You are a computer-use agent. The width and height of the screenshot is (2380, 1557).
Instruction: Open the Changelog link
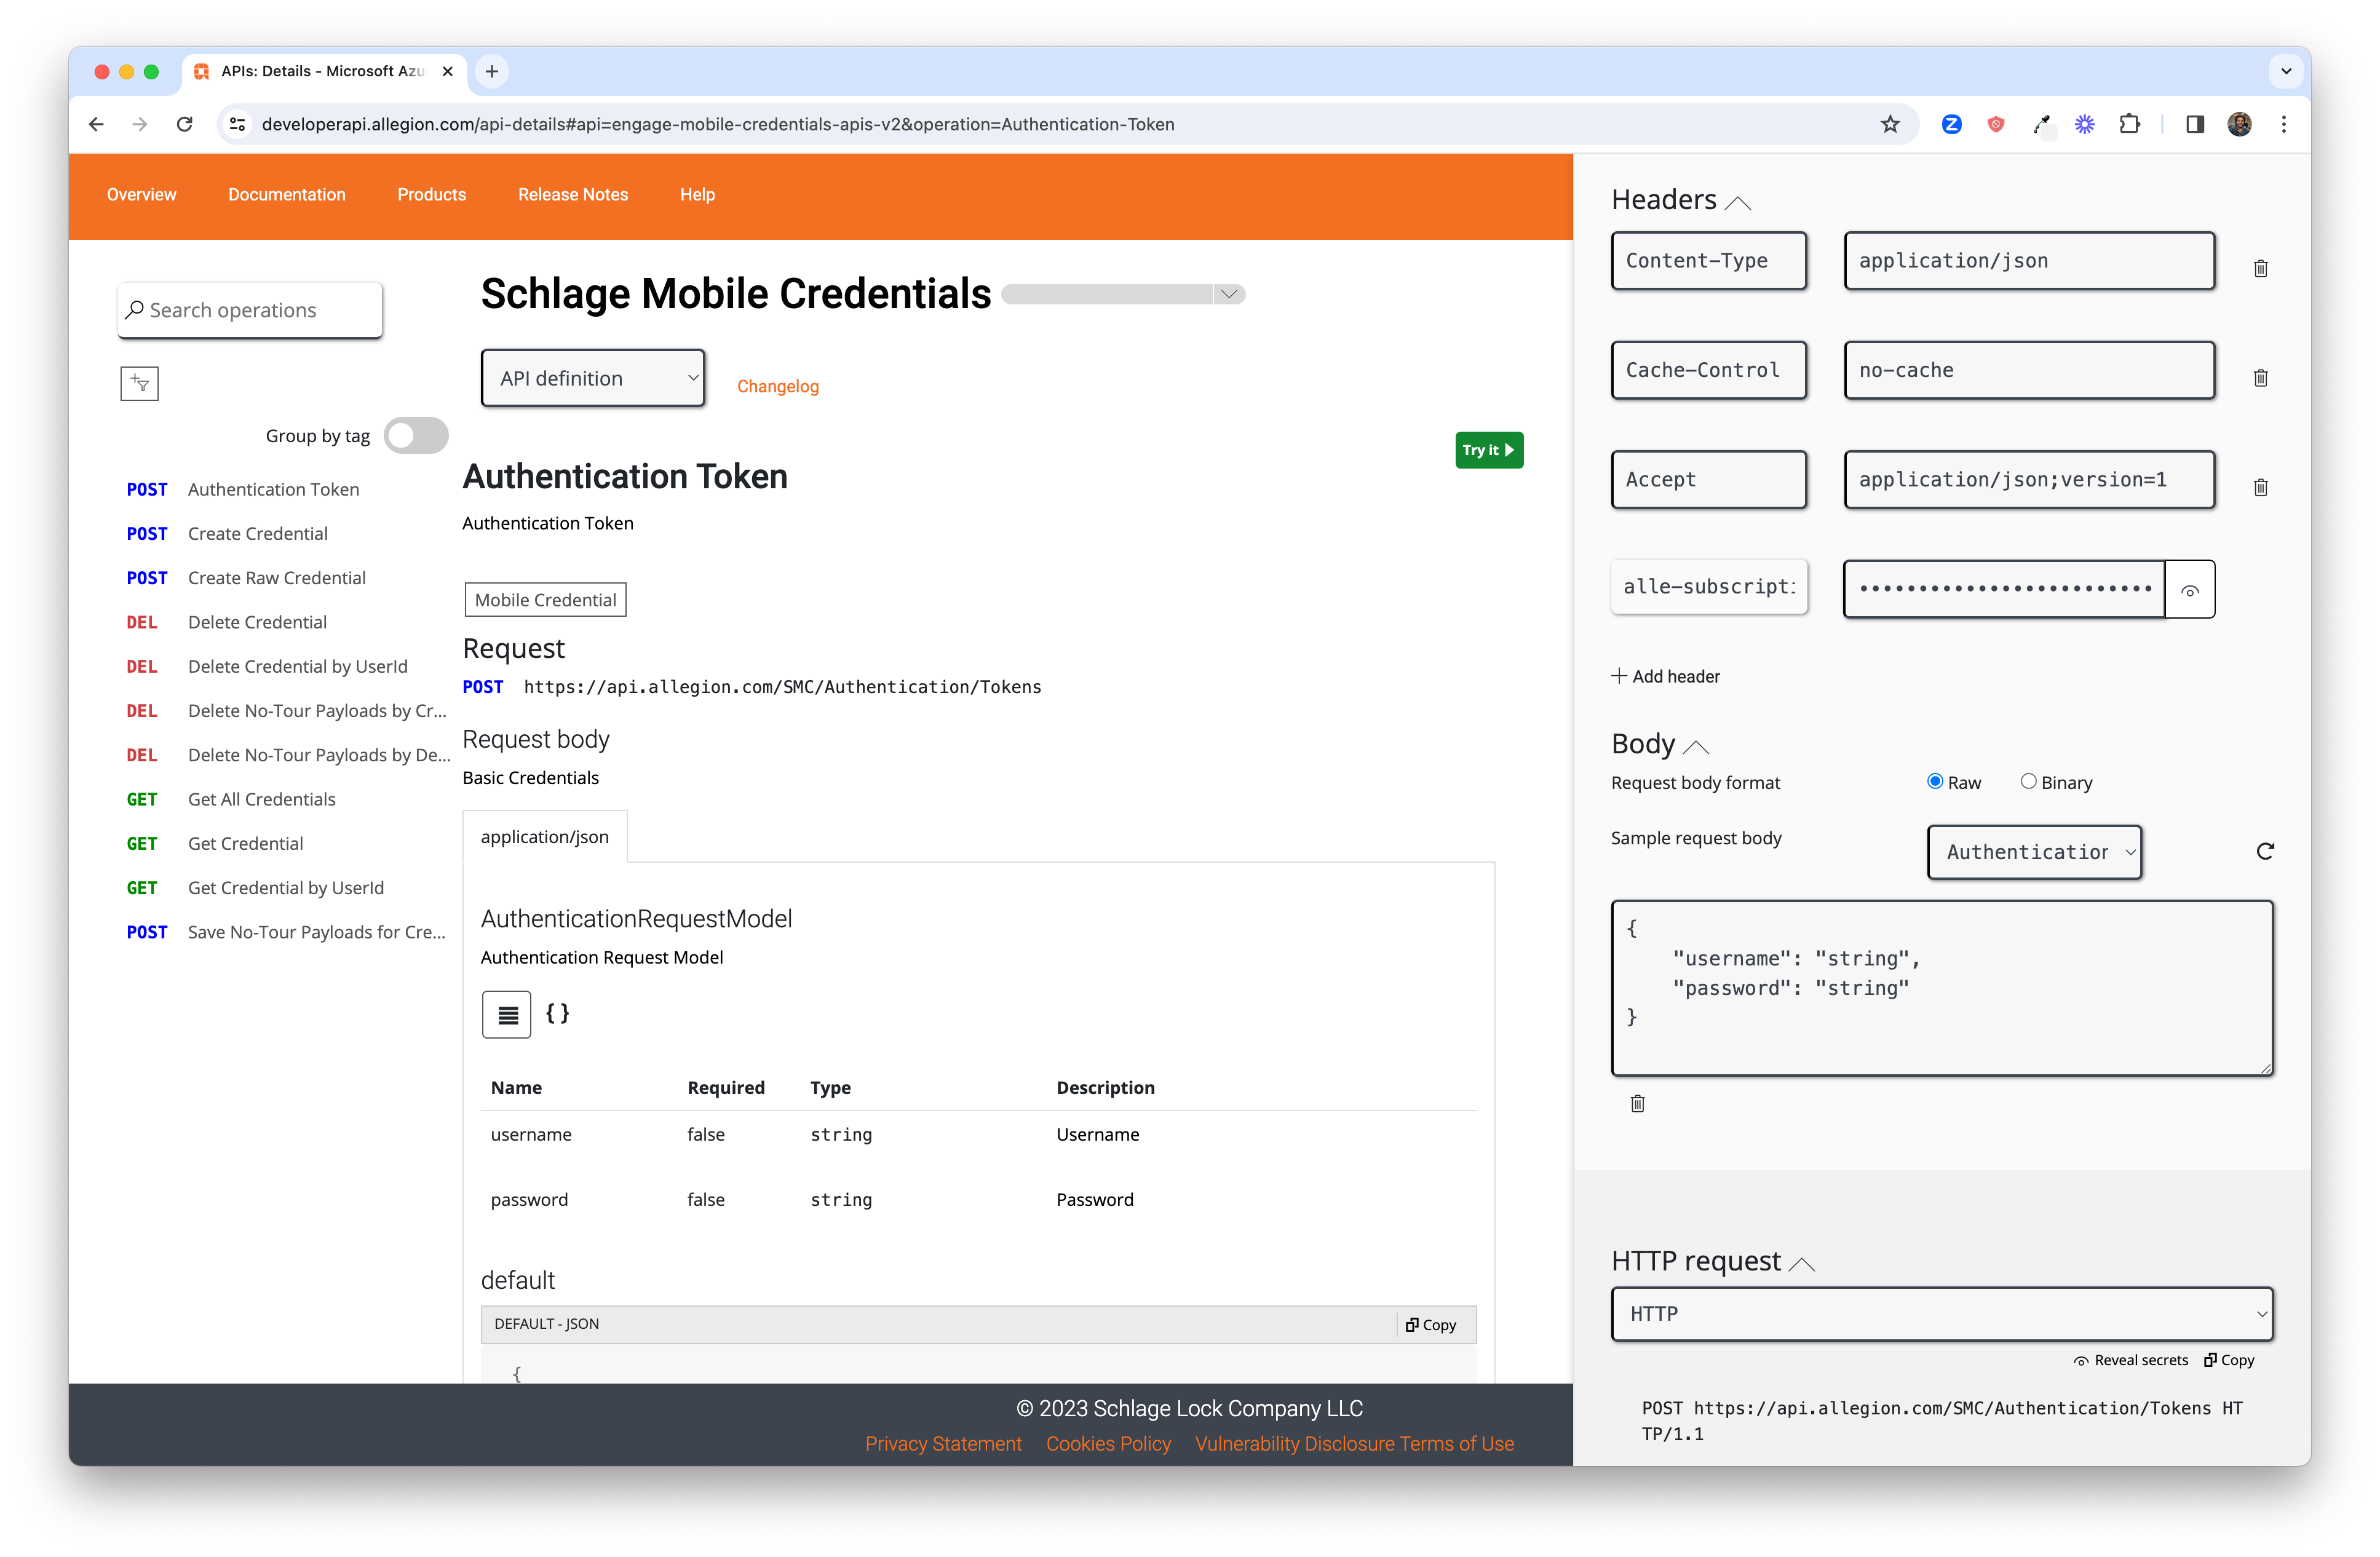pos(777,386)
